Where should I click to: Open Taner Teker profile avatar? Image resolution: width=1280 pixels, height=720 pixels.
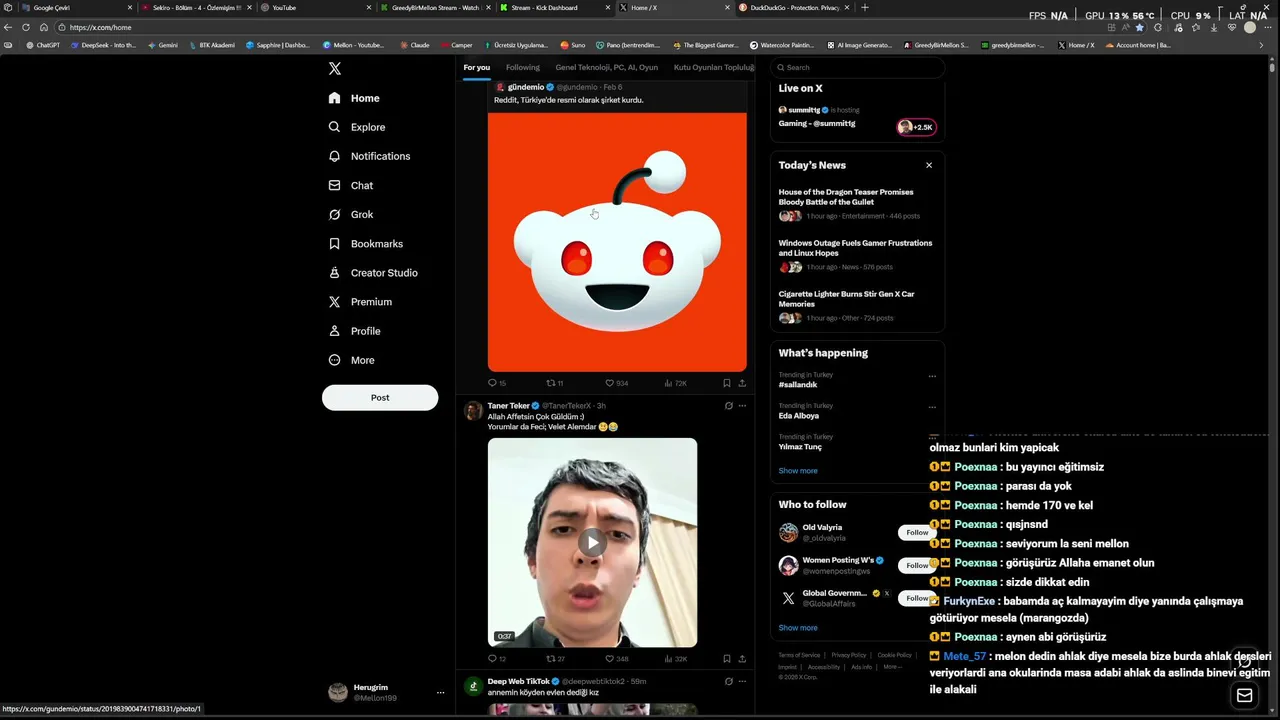[x=474, y=411]
